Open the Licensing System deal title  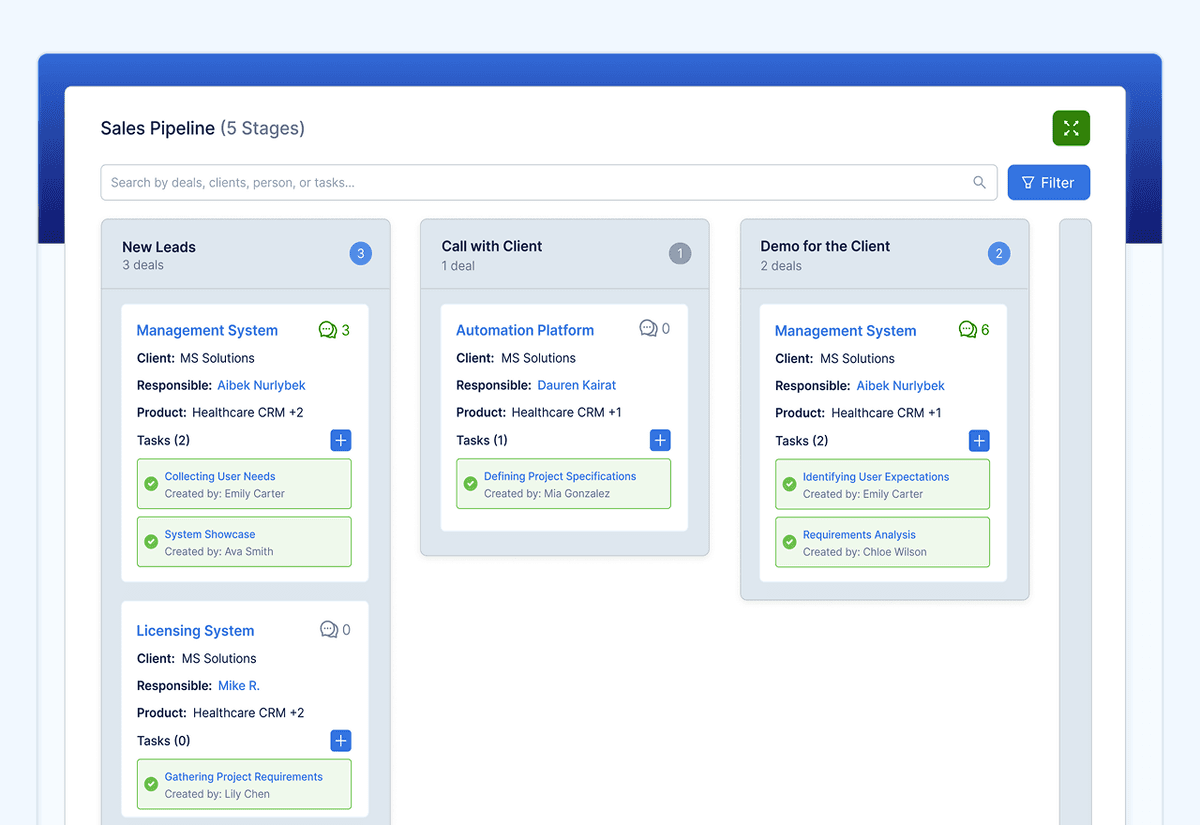point(195,631)
